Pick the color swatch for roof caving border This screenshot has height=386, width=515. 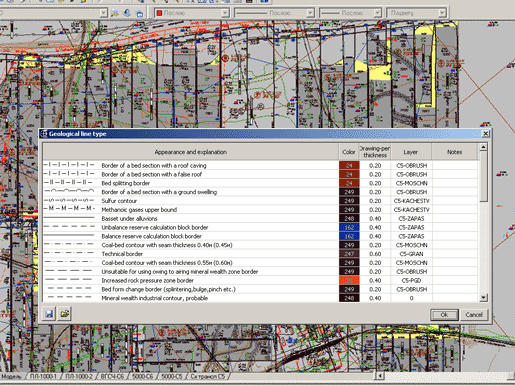coord(349,165)
